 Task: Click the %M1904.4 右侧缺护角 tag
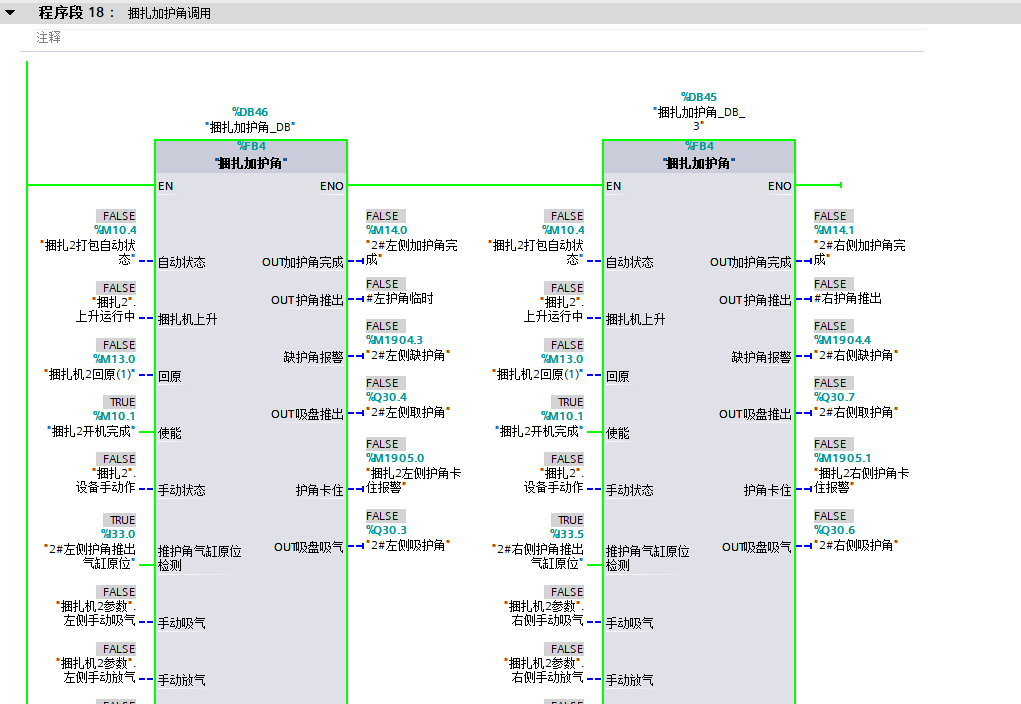(x=842, y=340)
